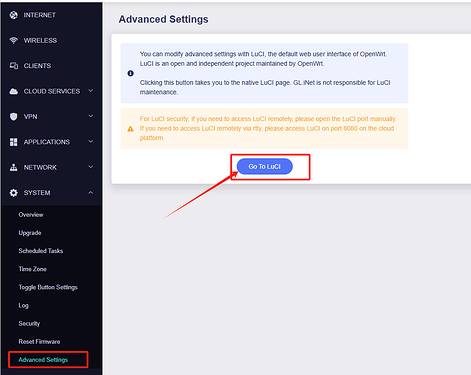
Task: Select Toggle Button Settings in sidebar
Action: 48,287
